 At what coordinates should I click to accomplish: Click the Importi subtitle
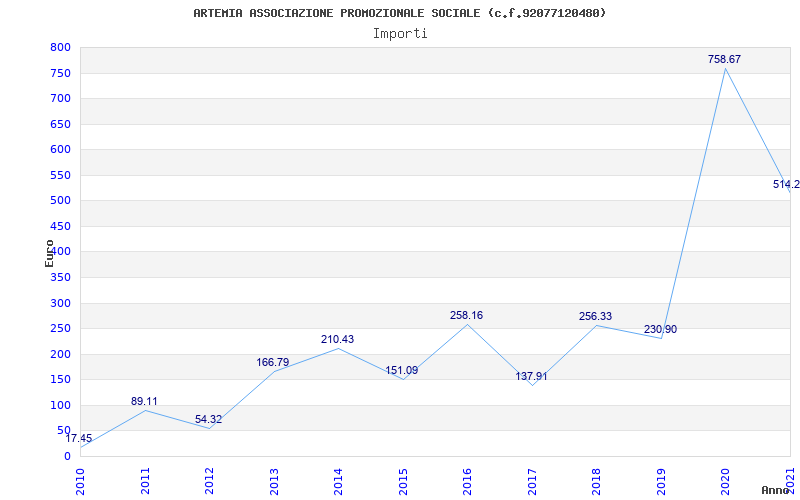coord(400,33)
